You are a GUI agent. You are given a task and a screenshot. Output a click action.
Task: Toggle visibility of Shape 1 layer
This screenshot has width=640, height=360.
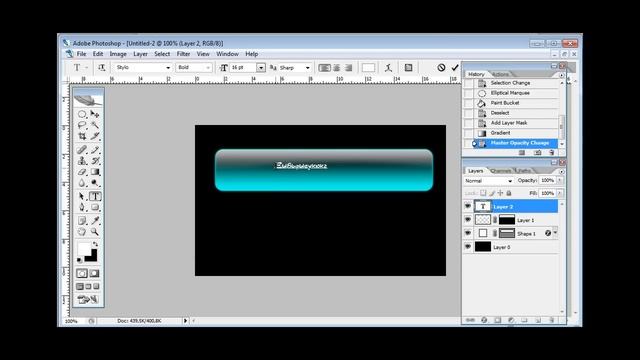pyautogui.click(x=468, y=233)
